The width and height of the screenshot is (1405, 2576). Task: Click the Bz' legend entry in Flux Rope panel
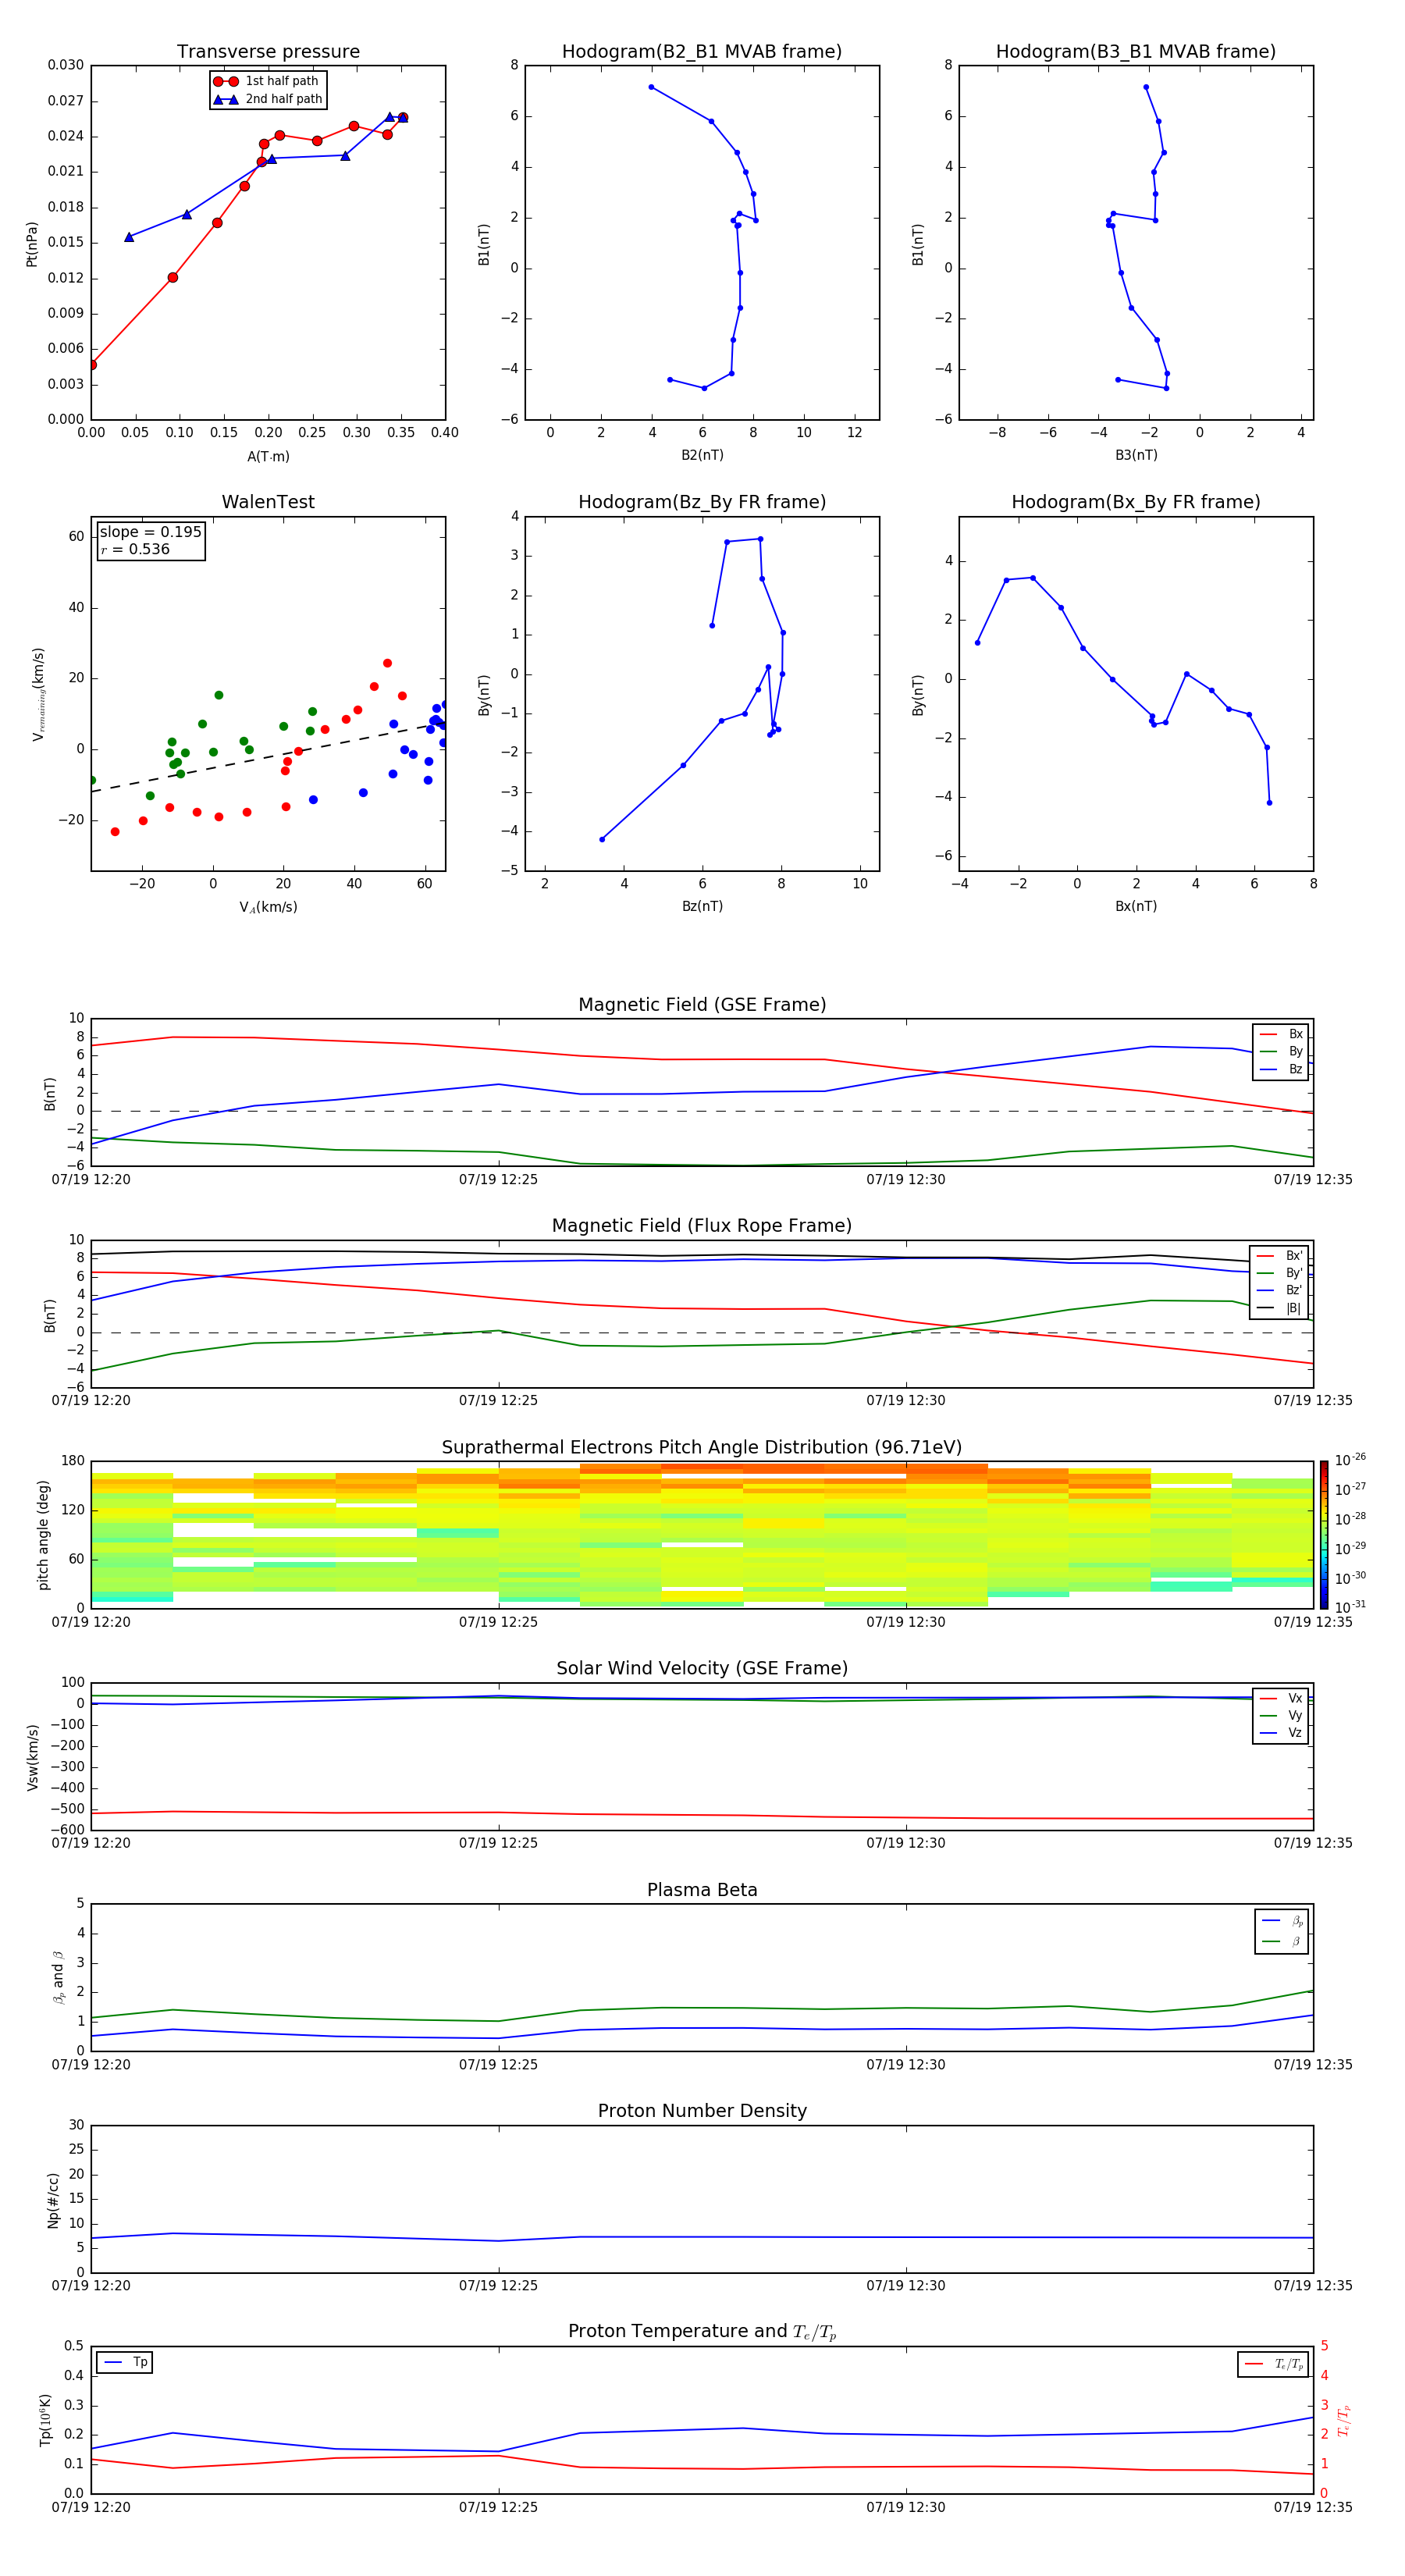(x=1279, y=1290)
